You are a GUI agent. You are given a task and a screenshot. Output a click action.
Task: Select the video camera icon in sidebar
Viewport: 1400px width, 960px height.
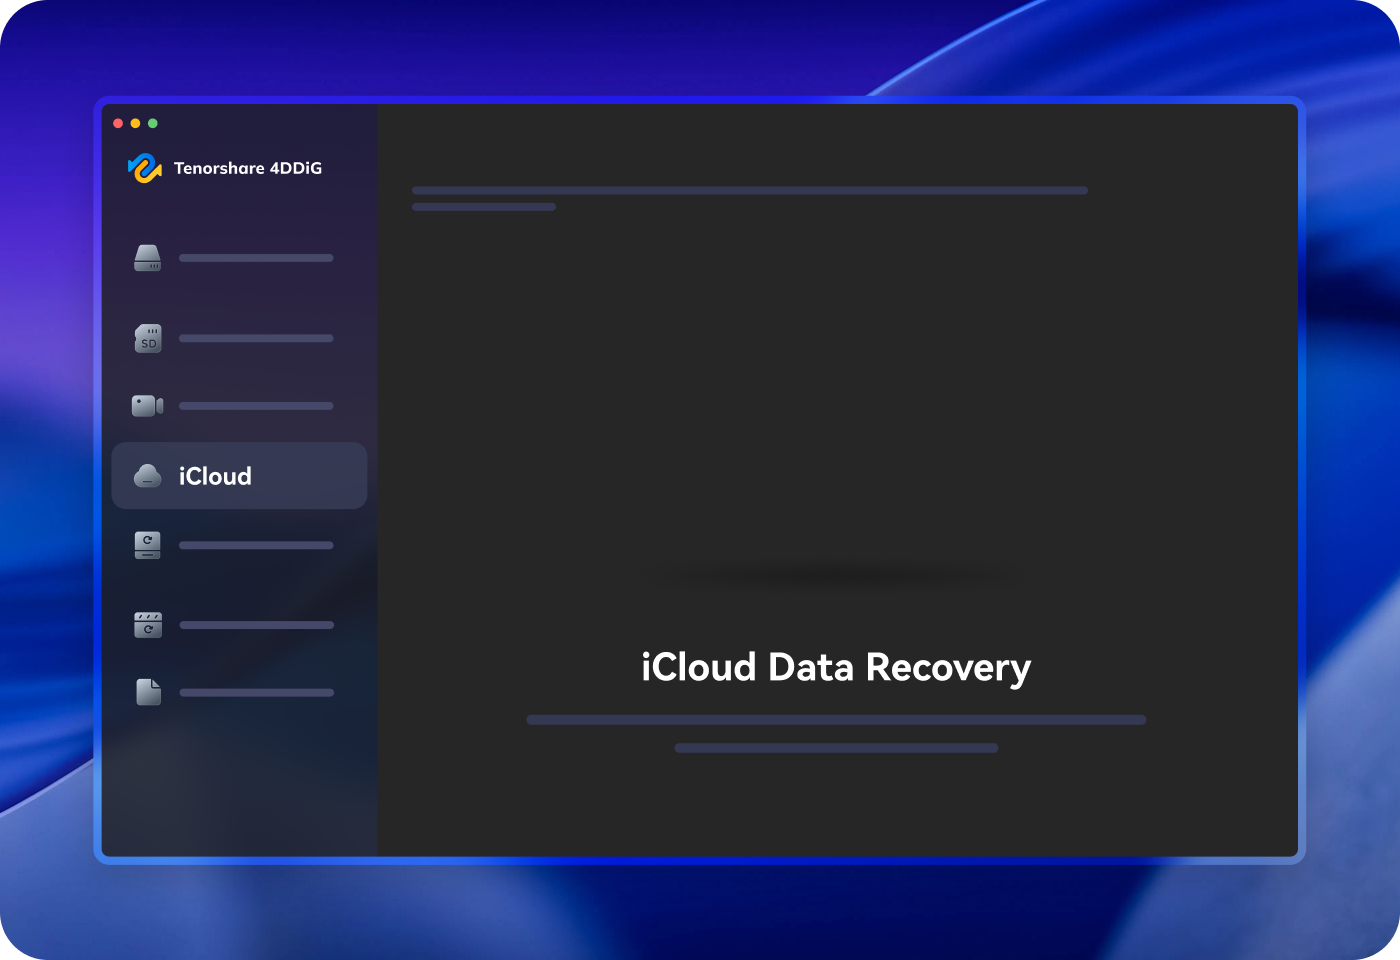point(148,405)
